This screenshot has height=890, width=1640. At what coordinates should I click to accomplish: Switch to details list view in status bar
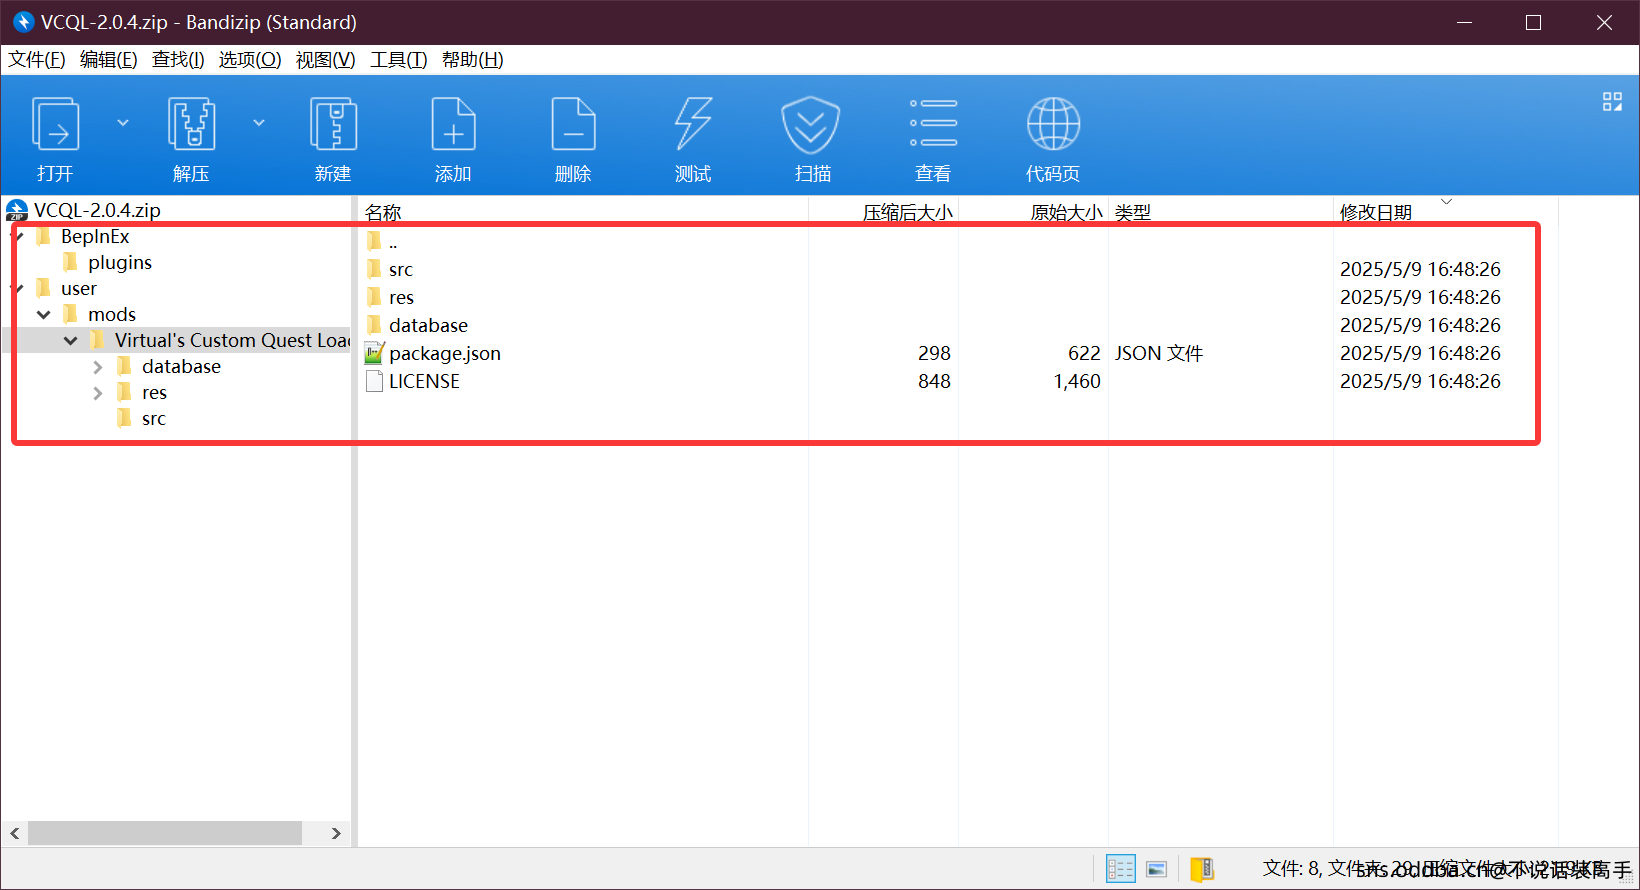(x=1120, y=869)
